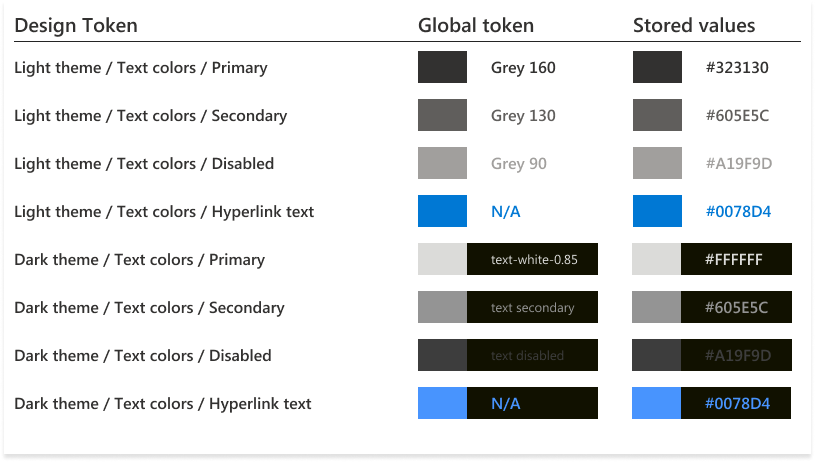815x462 pixels.
Task: Click Dark theme Disabled token row label
Action: (x=143, y=356)
